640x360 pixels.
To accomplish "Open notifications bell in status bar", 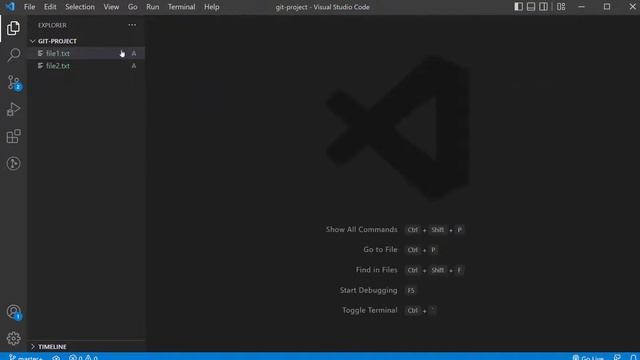I will tap(633, 358).
